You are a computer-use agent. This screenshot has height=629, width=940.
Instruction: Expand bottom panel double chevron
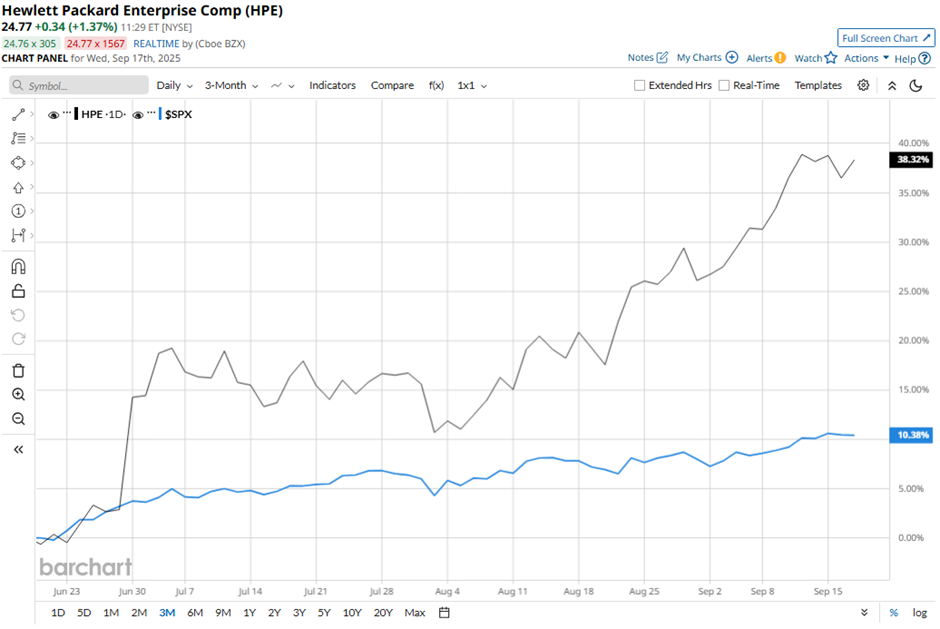864,613
